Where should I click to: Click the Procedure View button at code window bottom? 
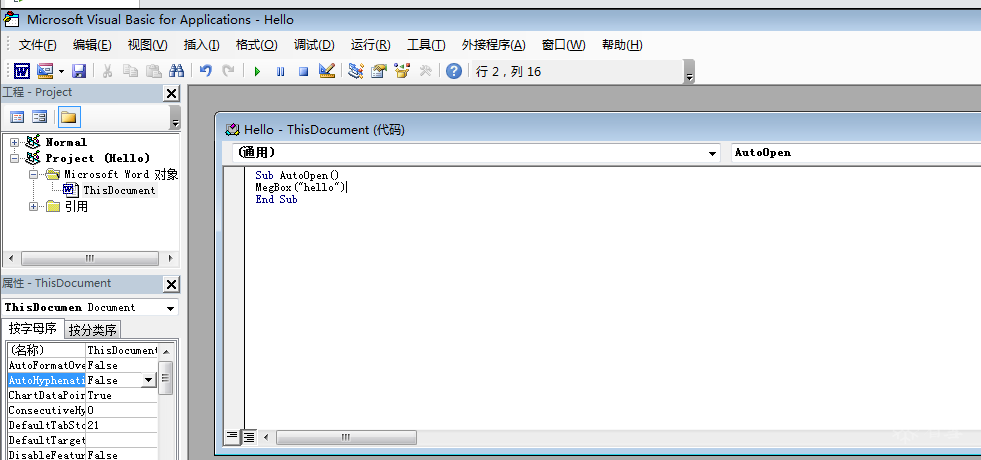(x=231, y=436)
